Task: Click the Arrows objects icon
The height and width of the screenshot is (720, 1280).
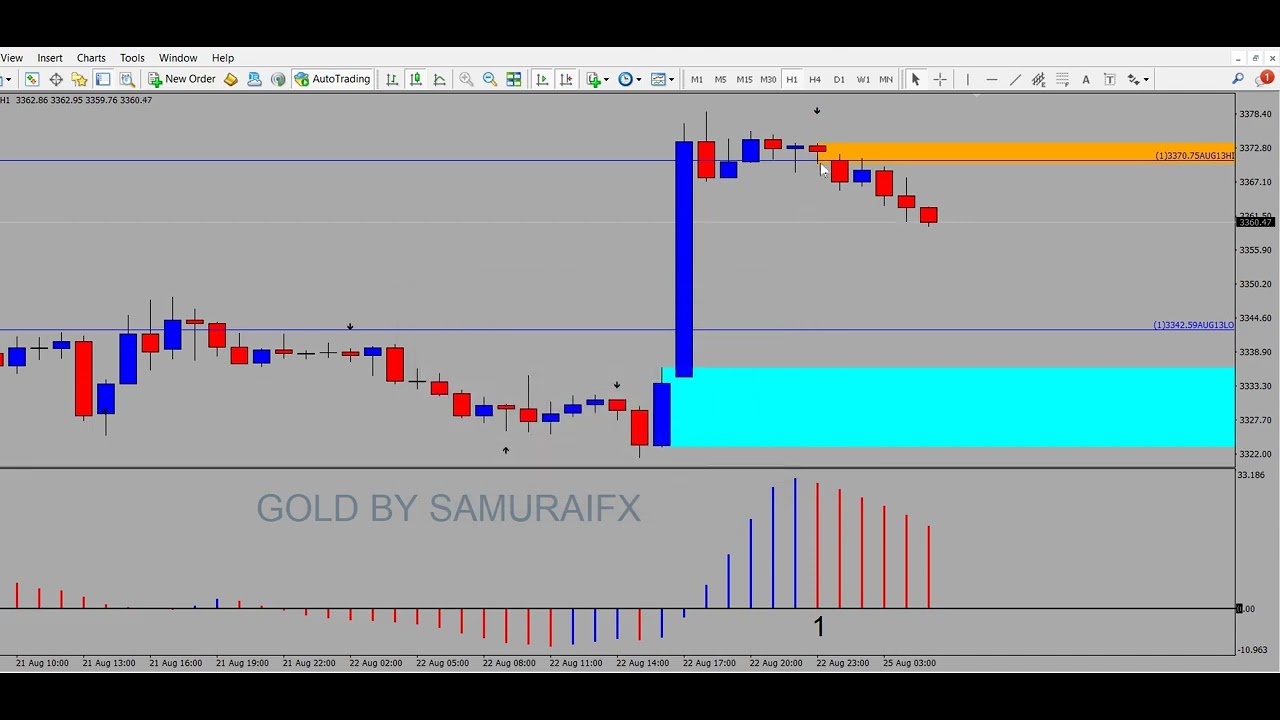Action: click(1134, 79)
